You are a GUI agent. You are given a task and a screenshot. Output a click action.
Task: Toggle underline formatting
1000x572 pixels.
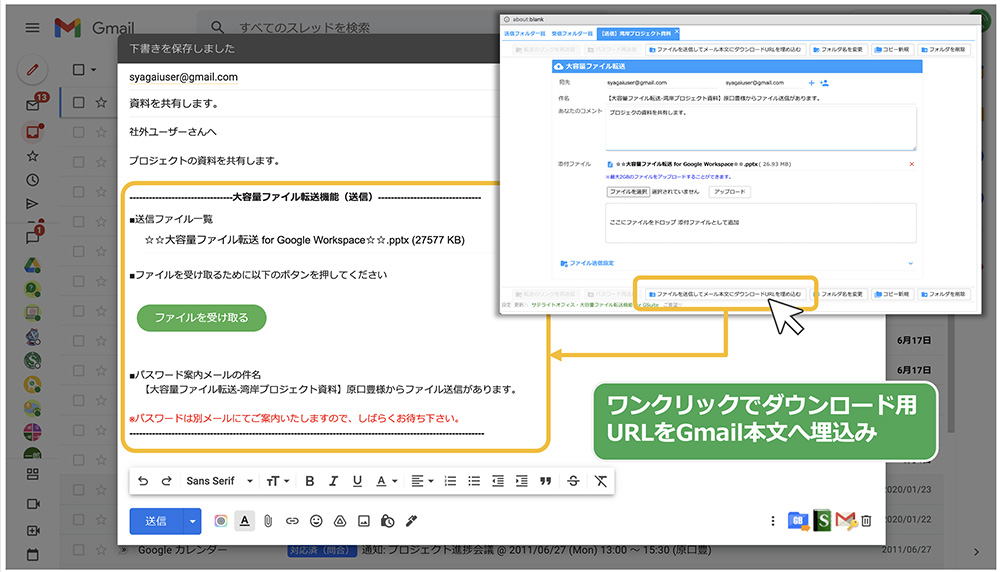pos(357,481)
